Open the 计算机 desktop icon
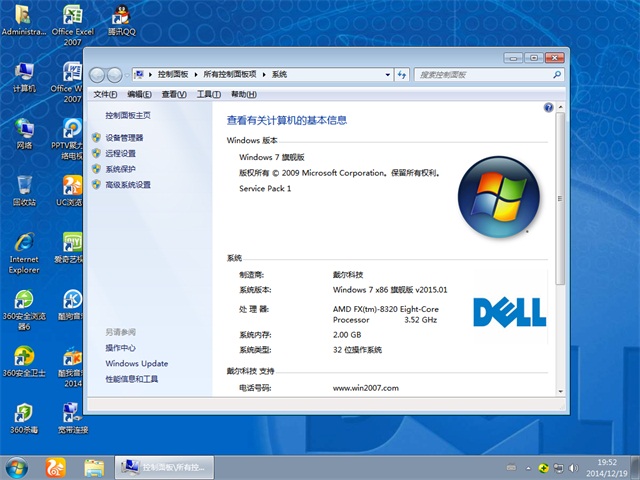640x480 pixels. [x=24, y=73]
